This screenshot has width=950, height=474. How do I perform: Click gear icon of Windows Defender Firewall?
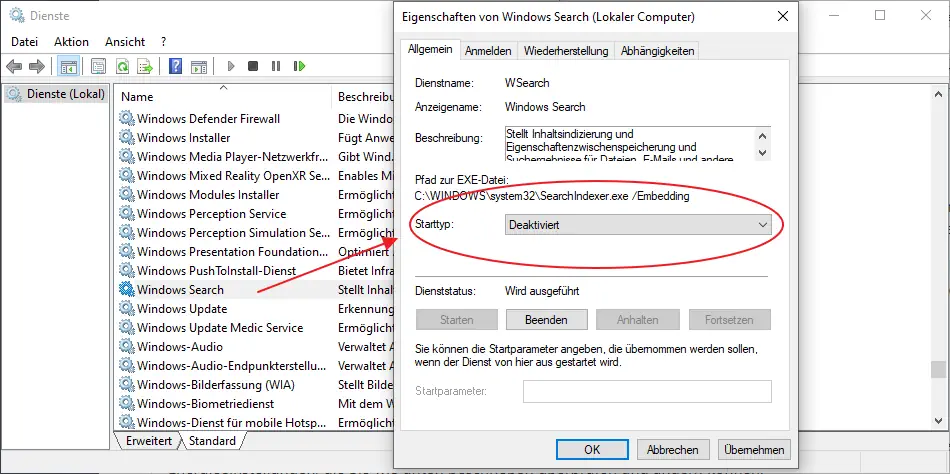point(126,118)
